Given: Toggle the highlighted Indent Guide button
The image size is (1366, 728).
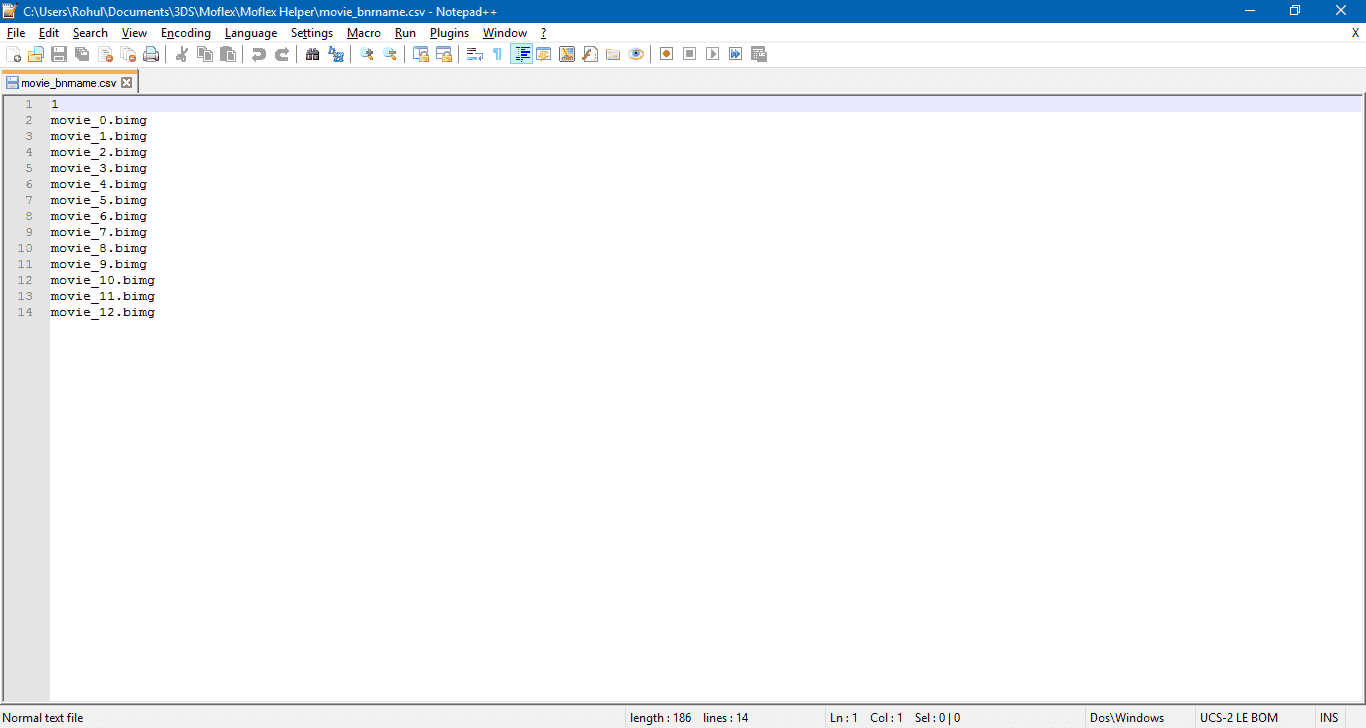Looking at the screenshot, I should coord(521,54).
